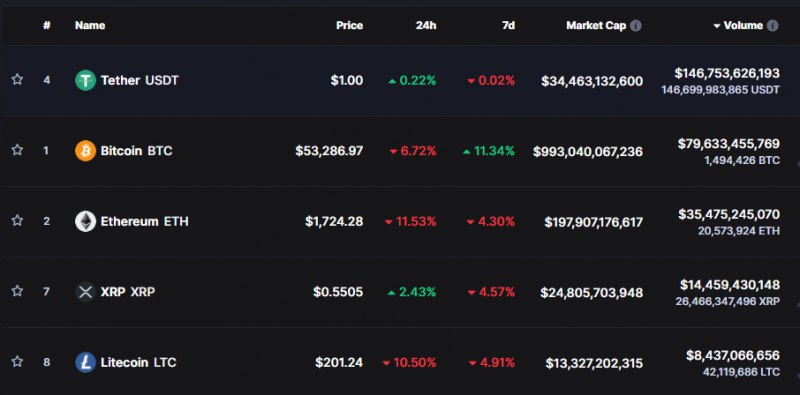Click the XRP logo icon
Screen dimensions: 800x395
85,292
